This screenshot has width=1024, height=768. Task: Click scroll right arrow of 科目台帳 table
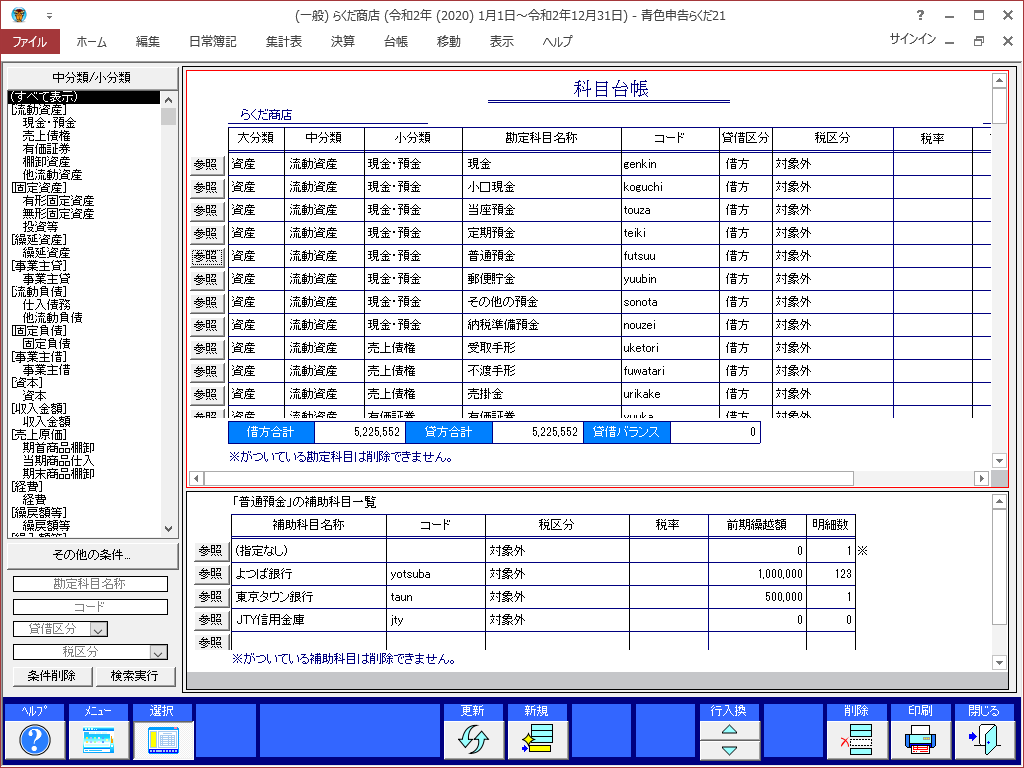coord(981,479)
